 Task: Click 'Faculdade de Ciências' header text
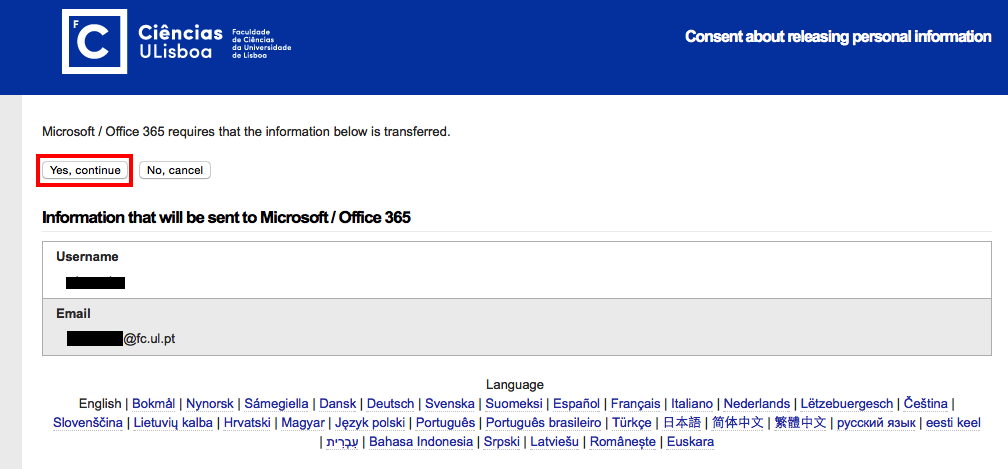point(262,44)
